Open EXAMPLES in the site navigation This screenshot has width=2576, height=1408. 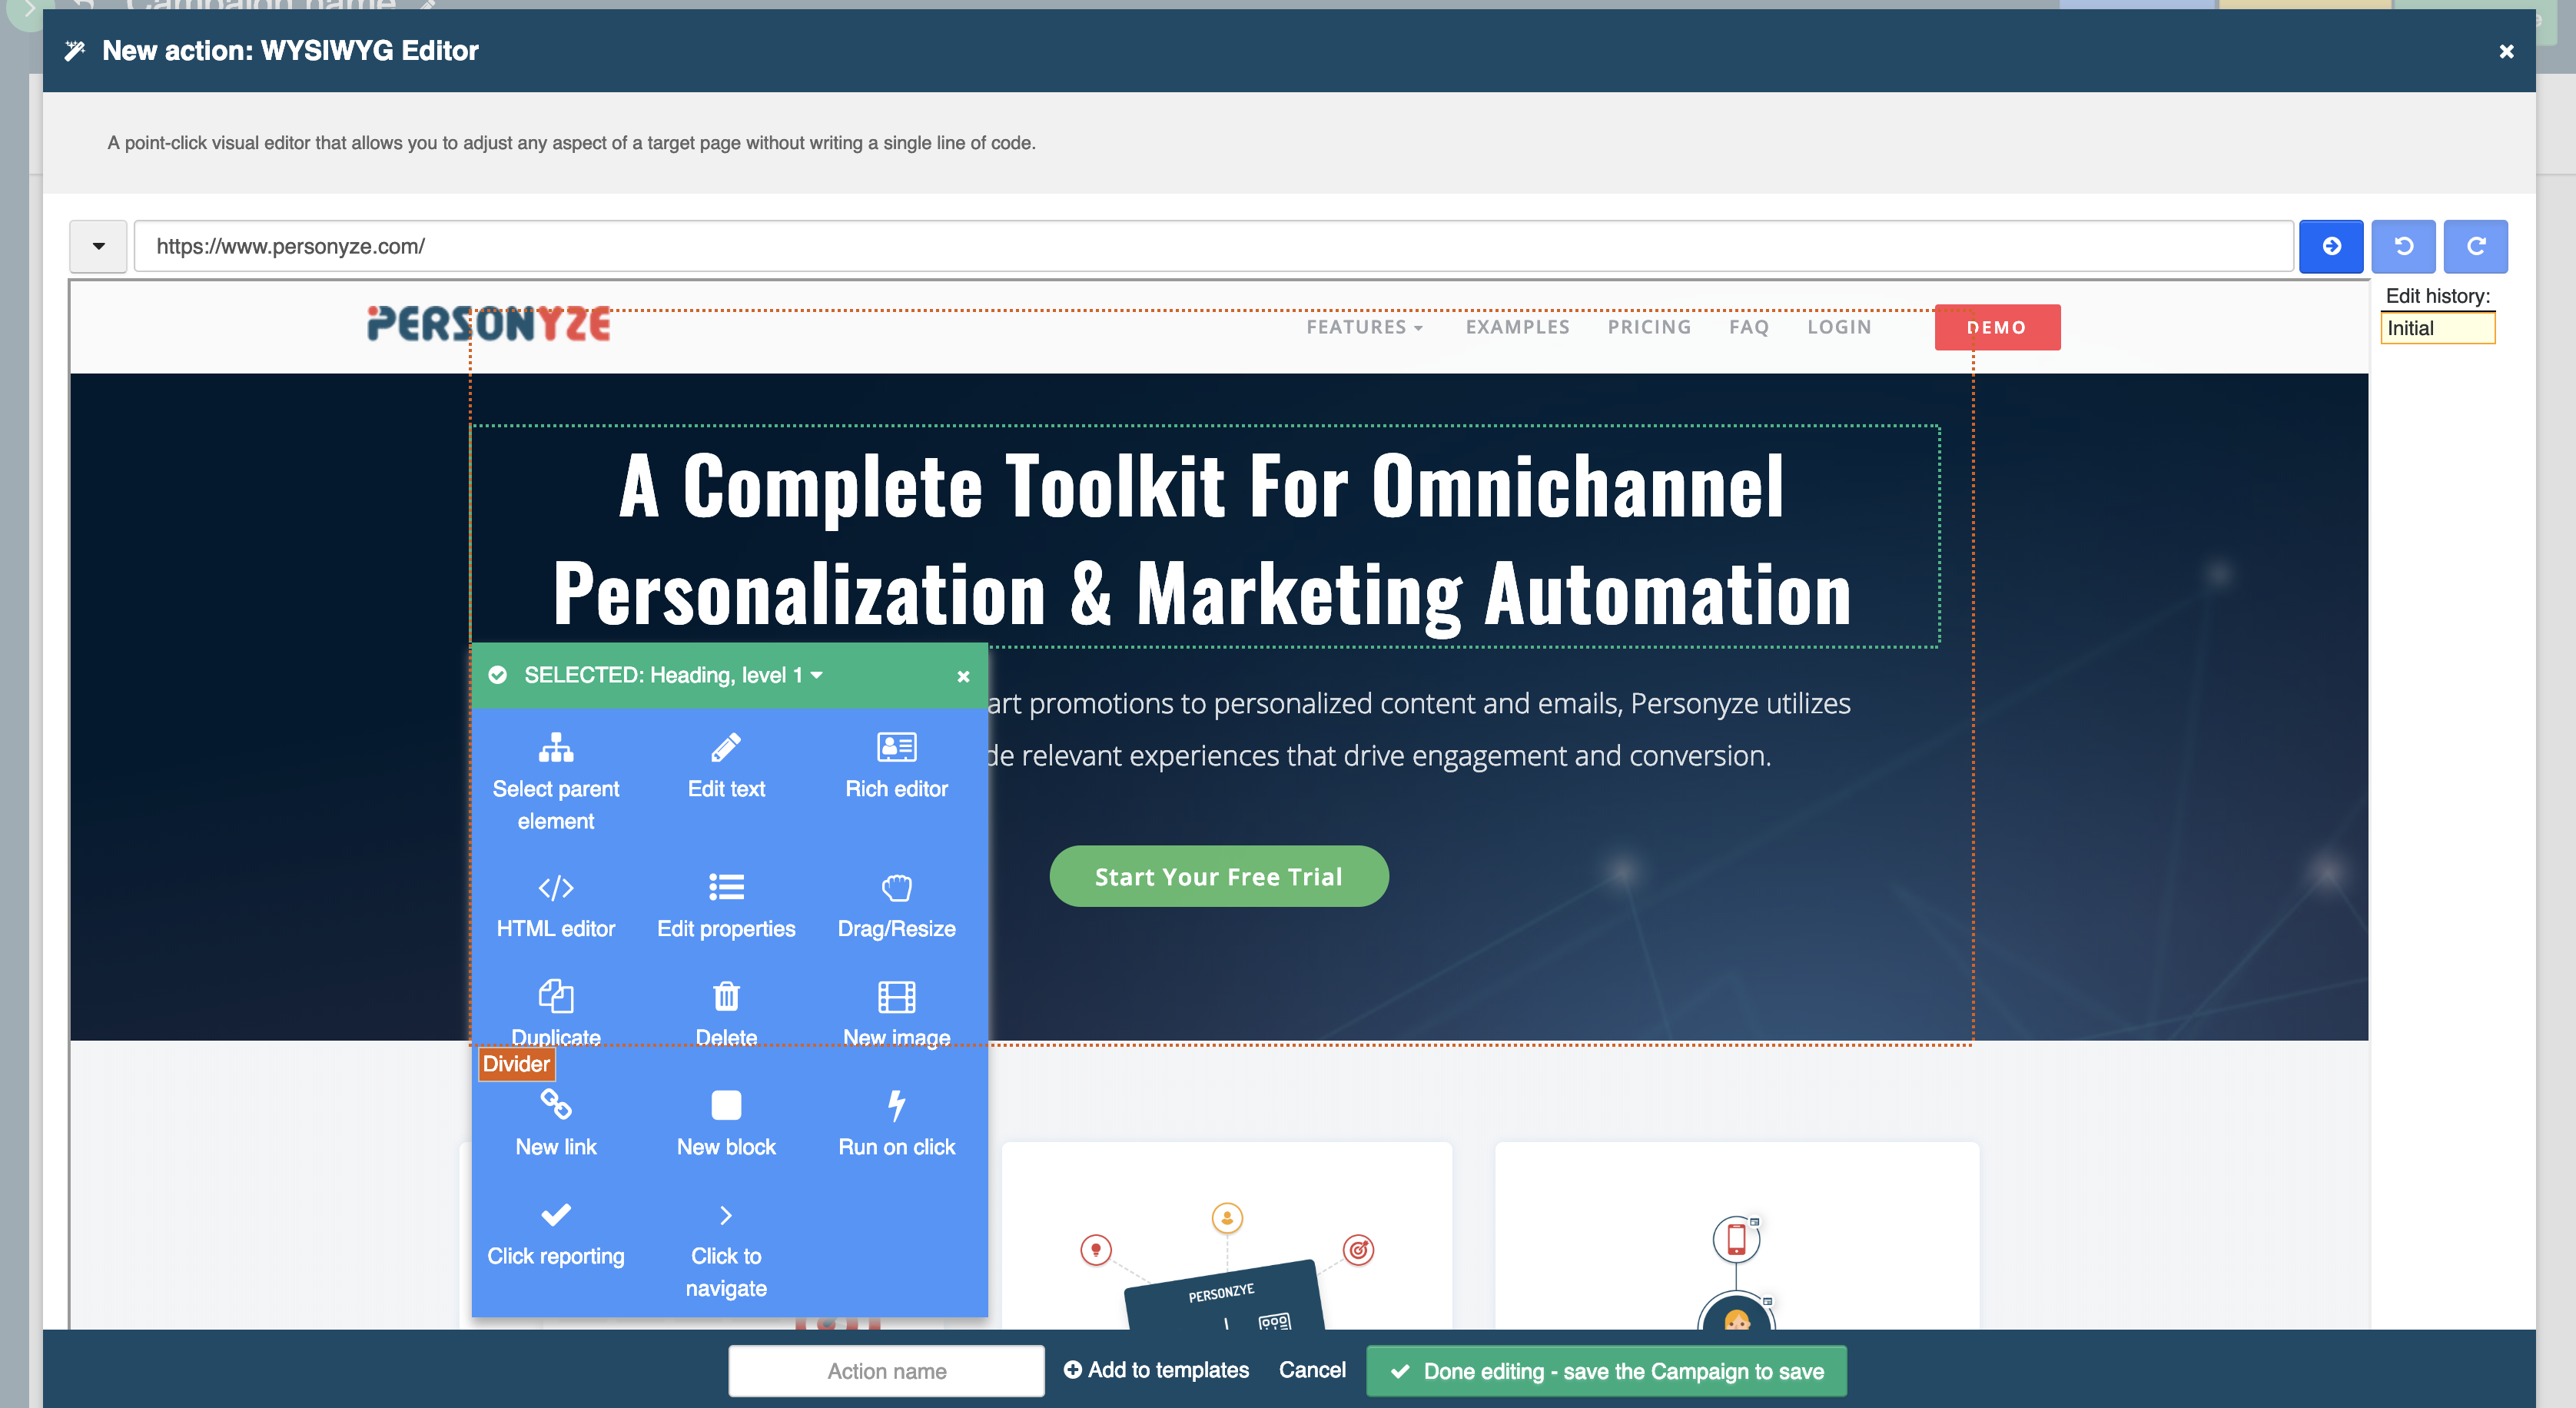[x=1517, y=327]
